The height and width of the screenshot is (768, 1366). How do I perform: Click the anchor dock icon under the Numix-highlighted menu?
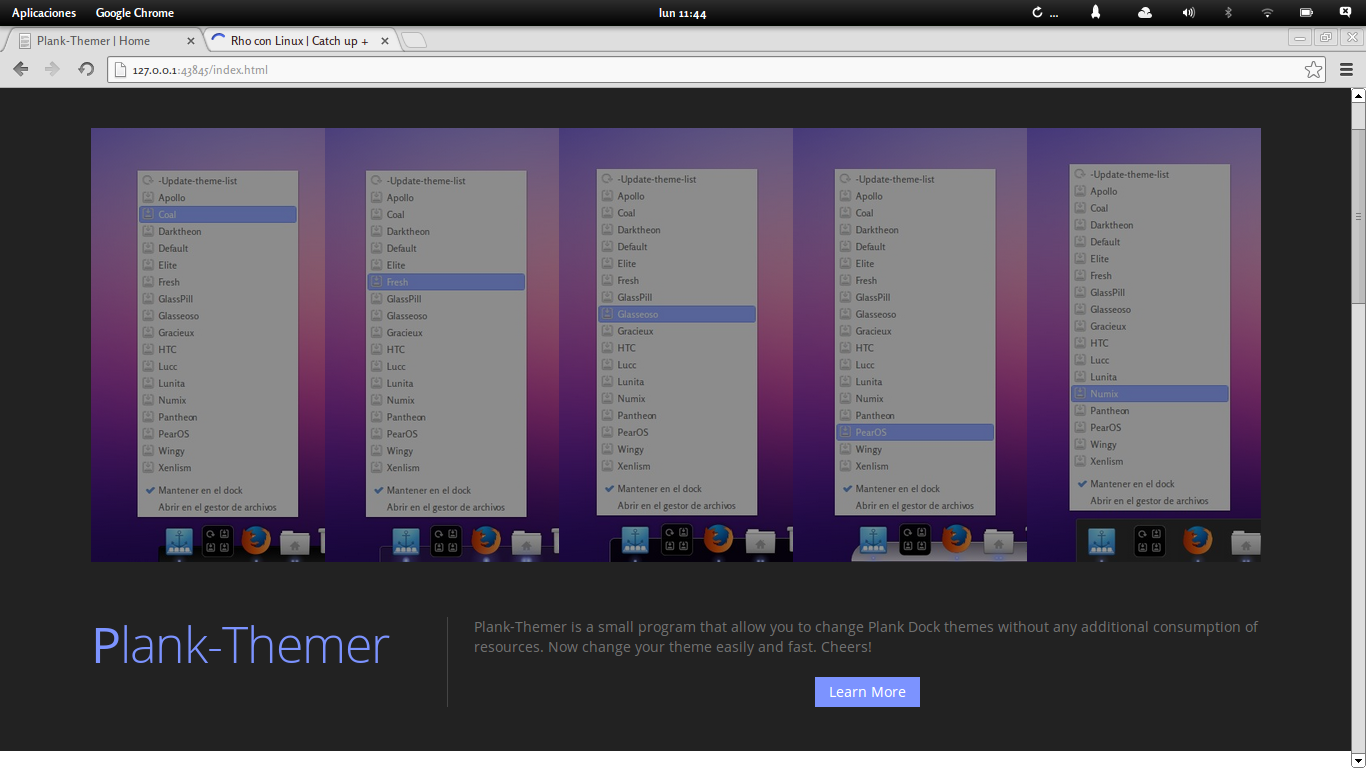click(1102, 541)
